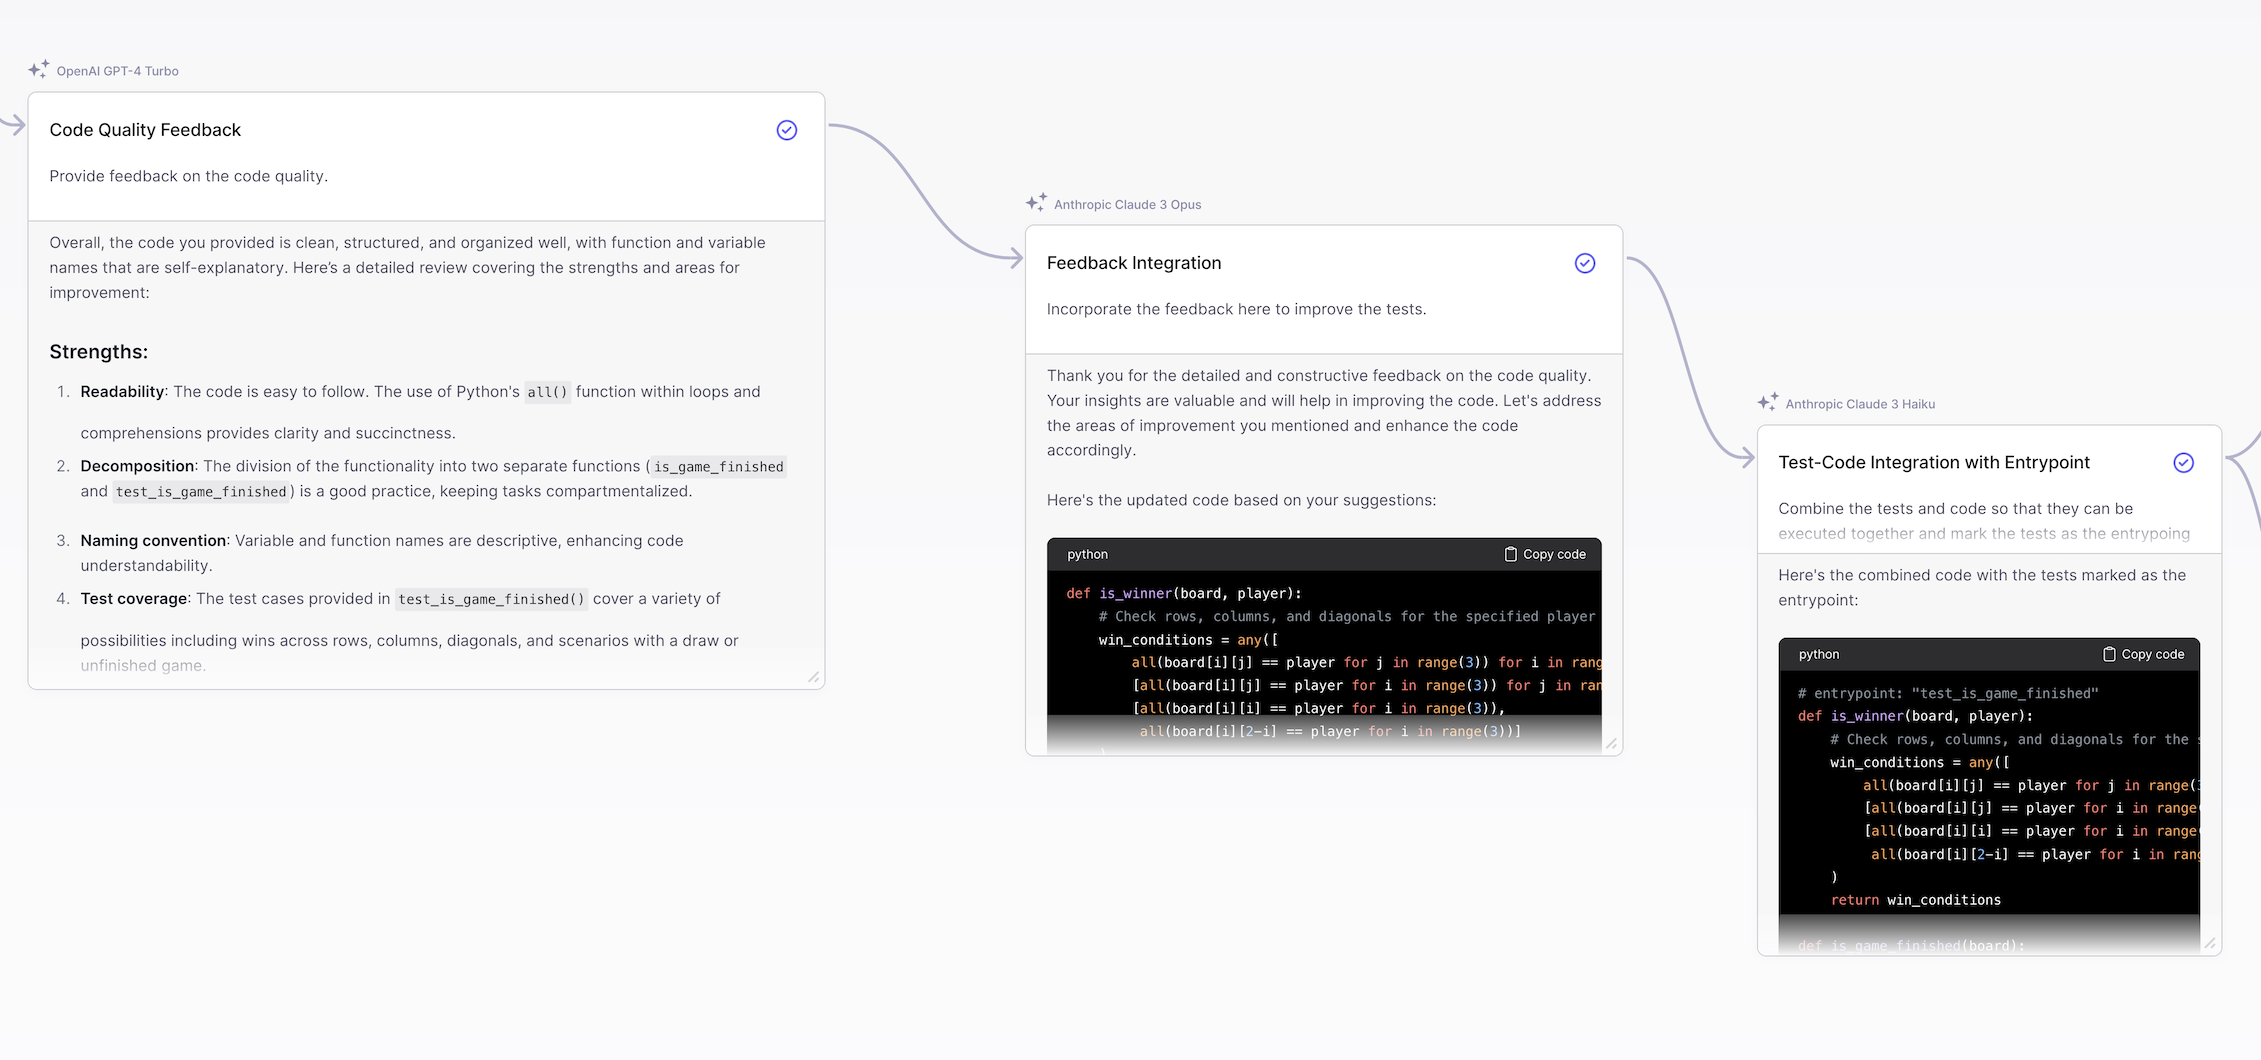Click the inline code 'is_game_finished'
This screenshot has width=2261, height=1060.
pos(719,467)
